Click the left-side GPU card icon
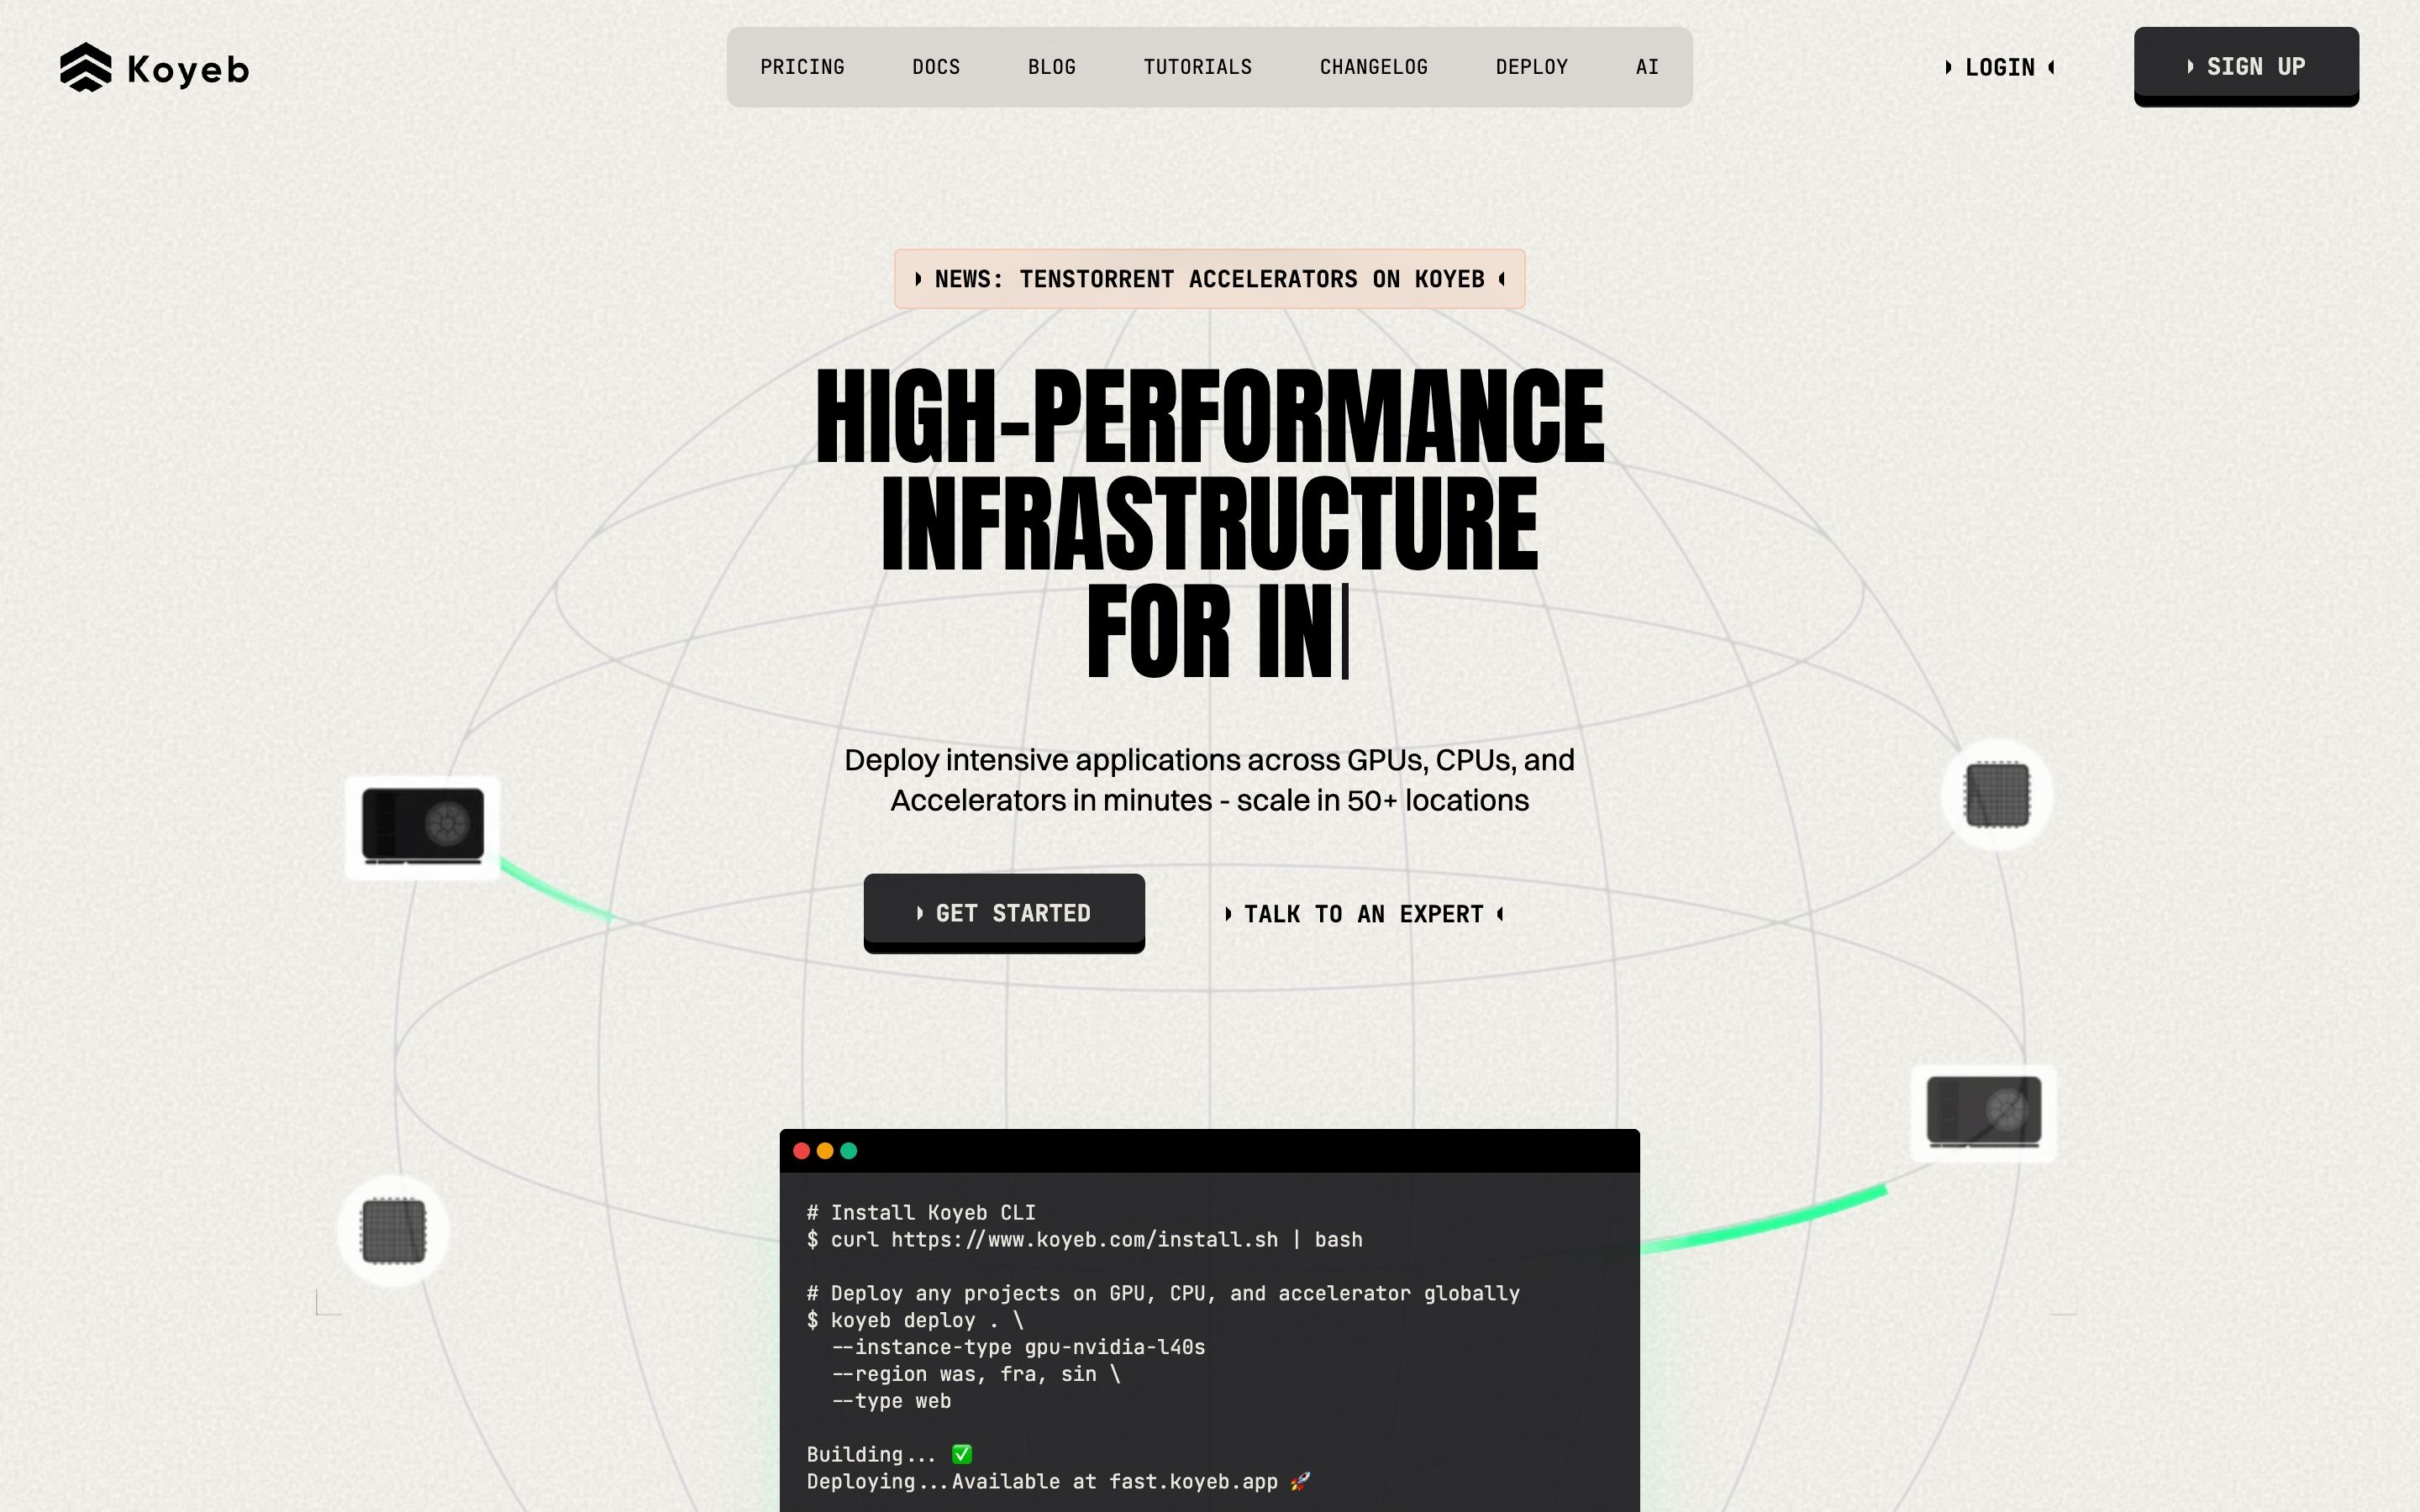 (x=422, y=827)
